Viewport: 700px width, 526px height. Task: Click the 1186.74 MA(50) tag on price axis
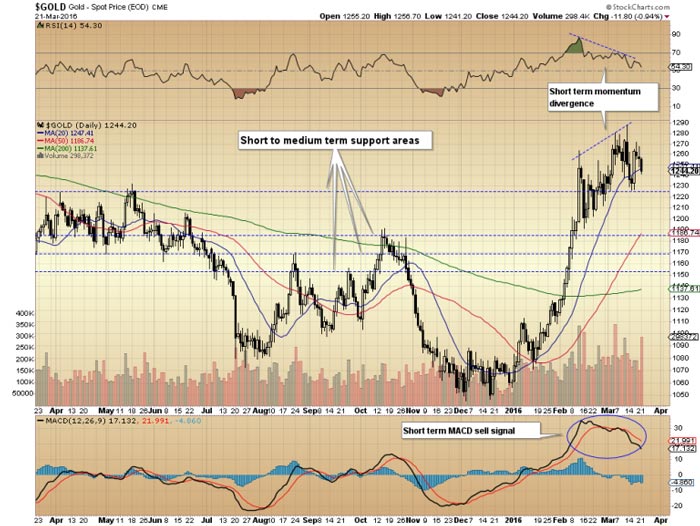684,233
